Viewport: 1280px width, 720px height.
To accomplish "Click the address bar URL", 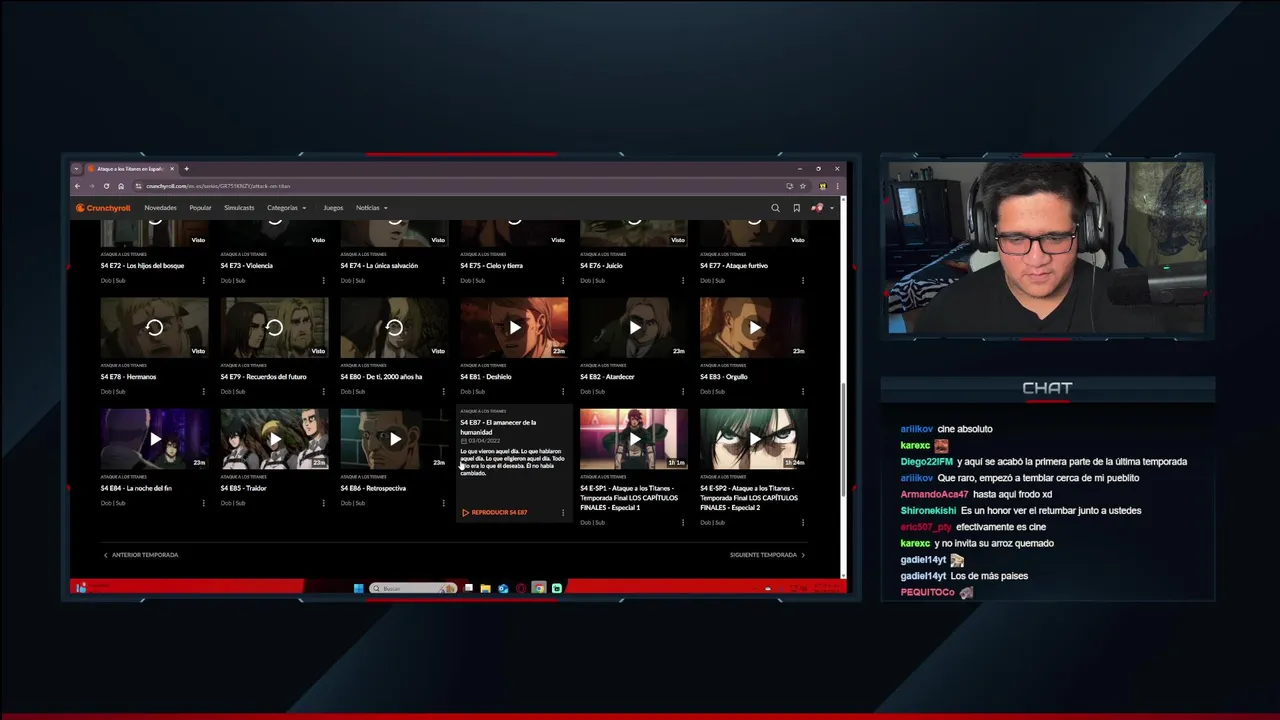I will click(x=218, y=186).
